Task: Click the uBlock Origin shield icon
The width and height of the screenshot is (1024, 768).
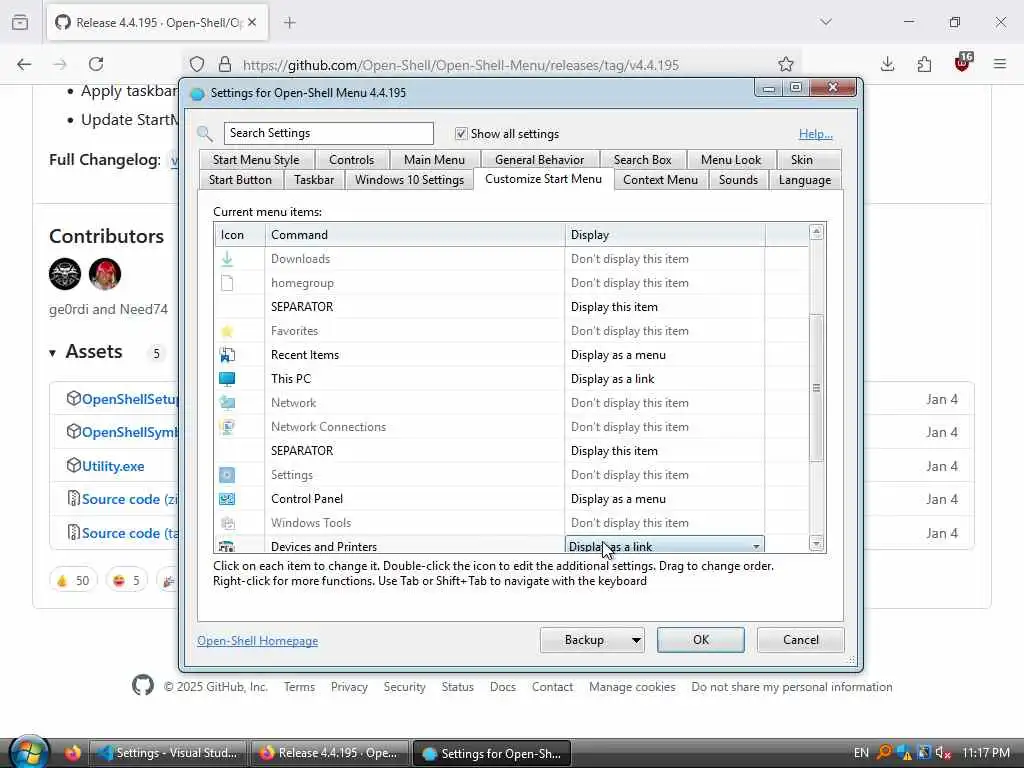Action: coord(963,62)
